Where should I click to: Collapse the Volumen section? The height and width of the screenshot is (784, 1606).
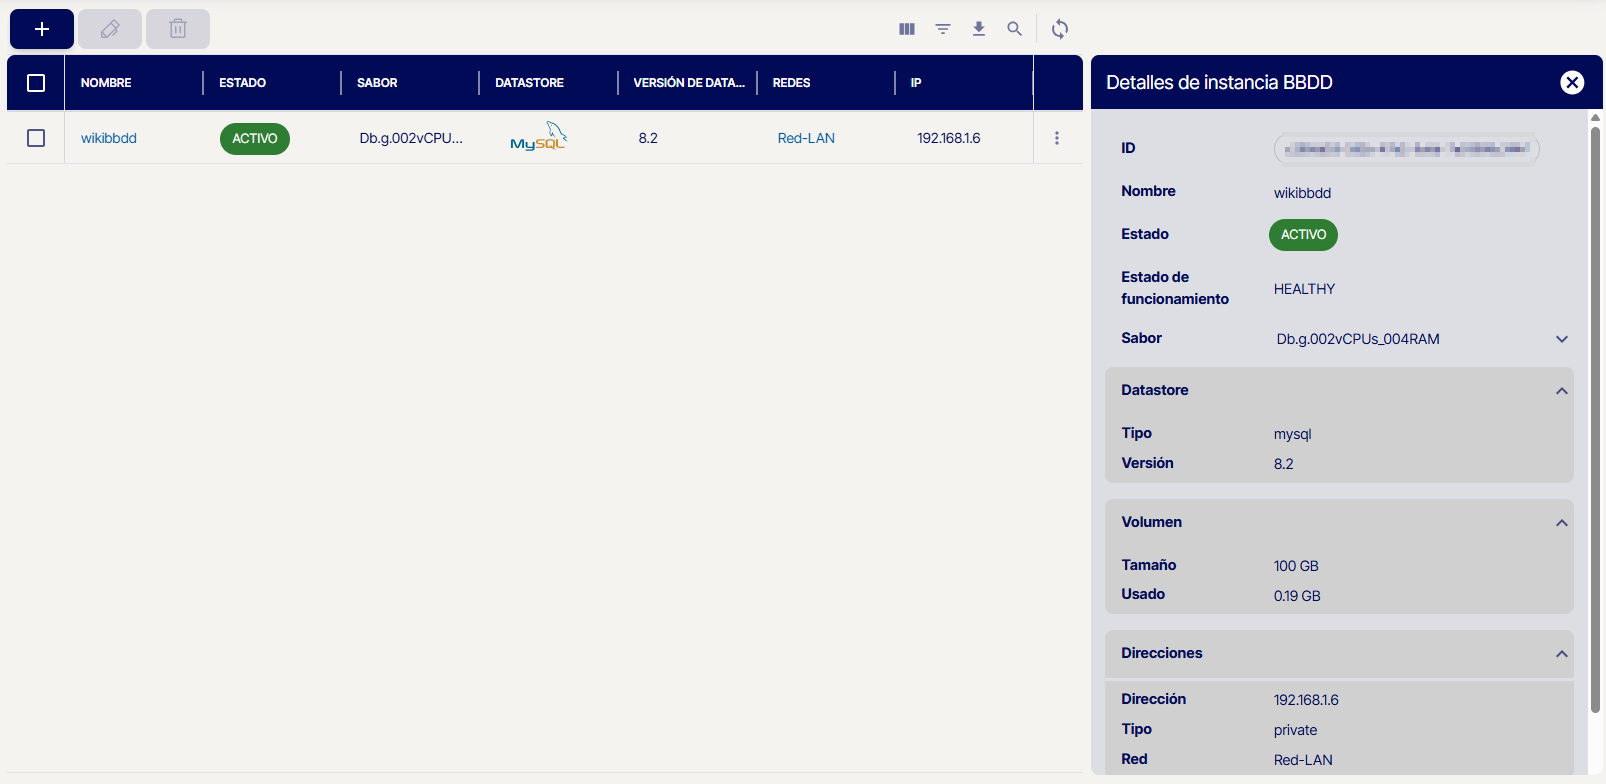1561,523
